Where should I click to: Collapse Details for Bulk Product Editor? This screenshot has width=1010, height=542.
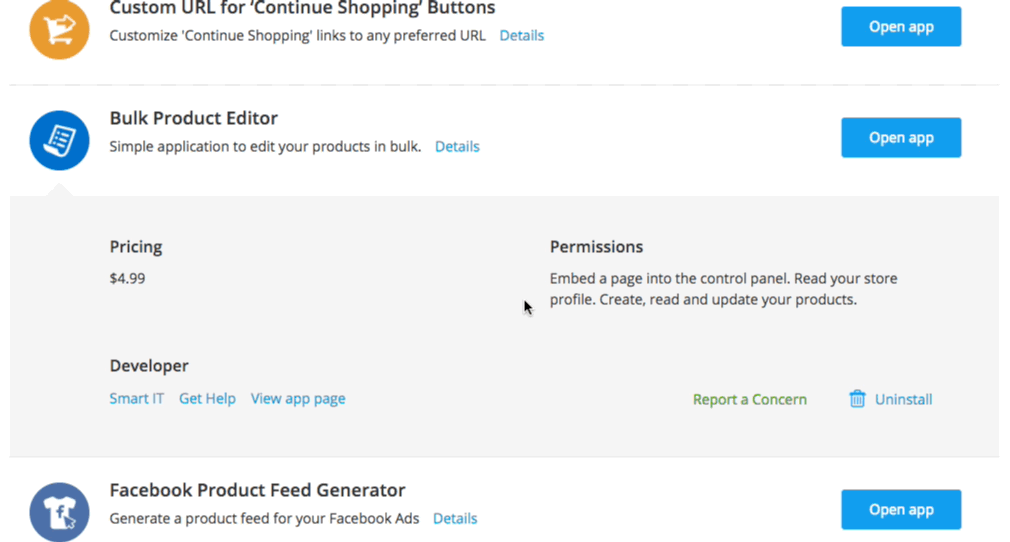tap(457, 146)
